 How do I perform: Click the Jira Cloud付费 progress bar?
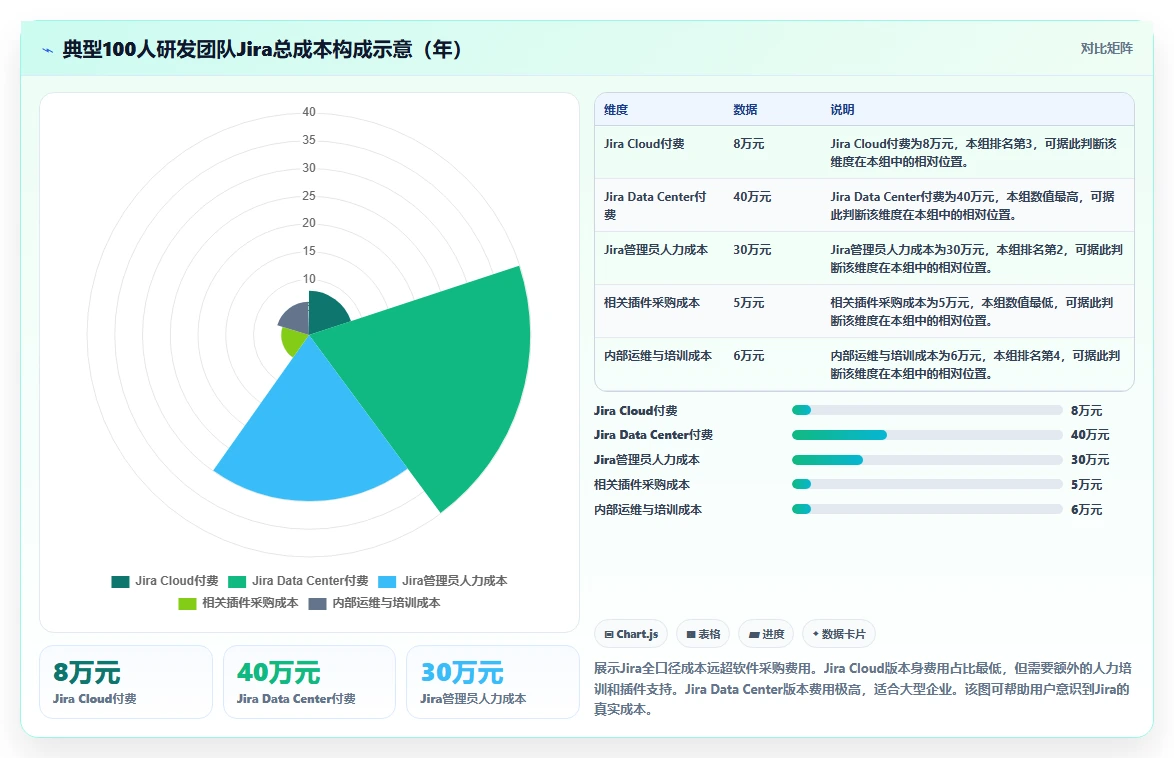(927, 410)
